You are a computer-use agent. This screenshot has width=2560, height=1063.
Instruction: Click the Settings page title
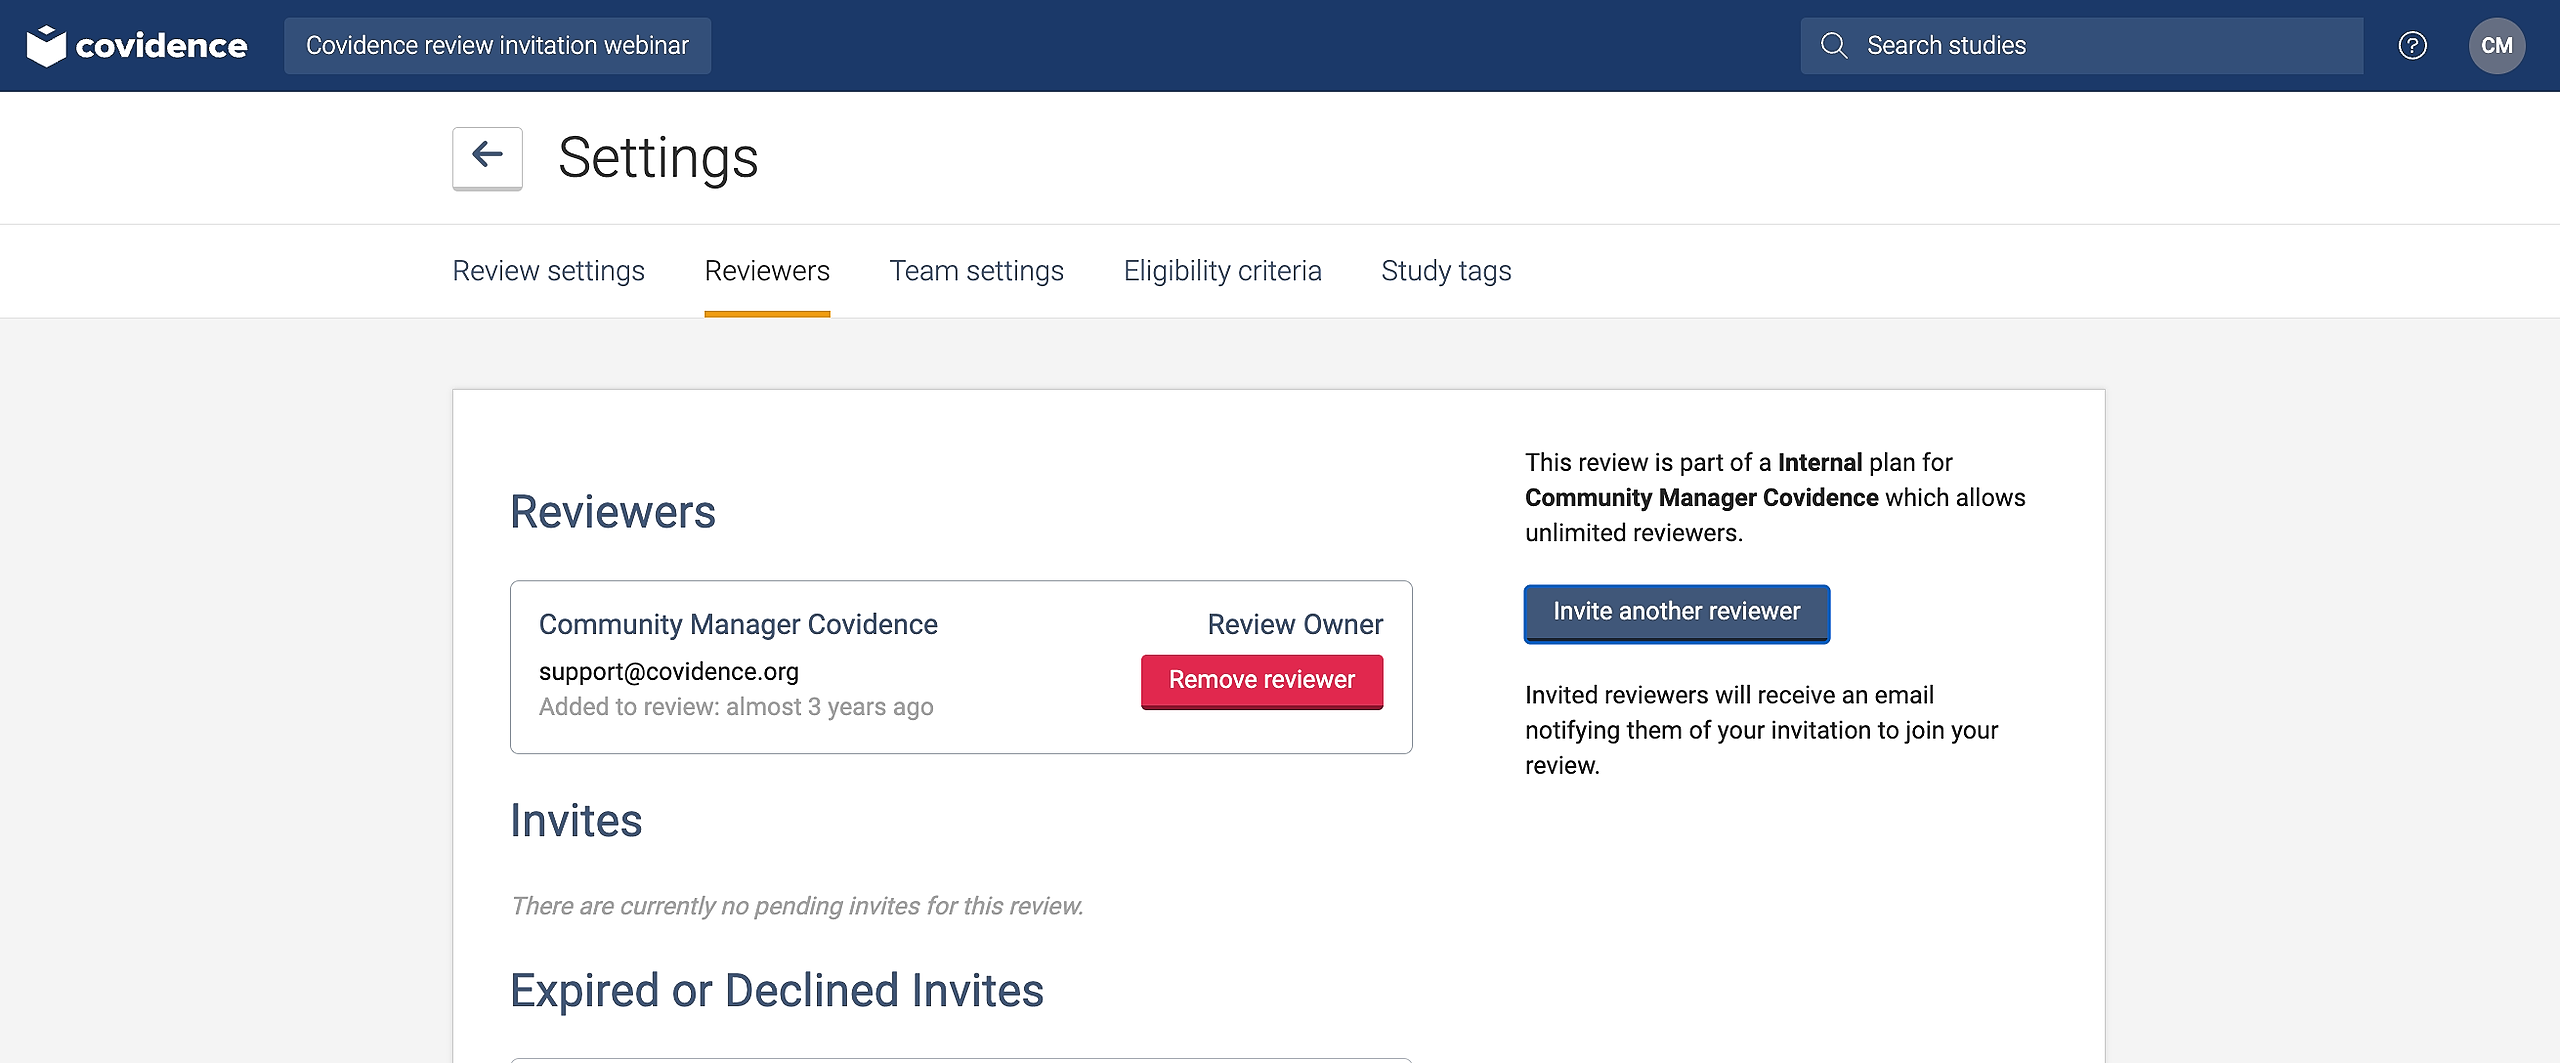pyautogui.click(x=658, y=158)
